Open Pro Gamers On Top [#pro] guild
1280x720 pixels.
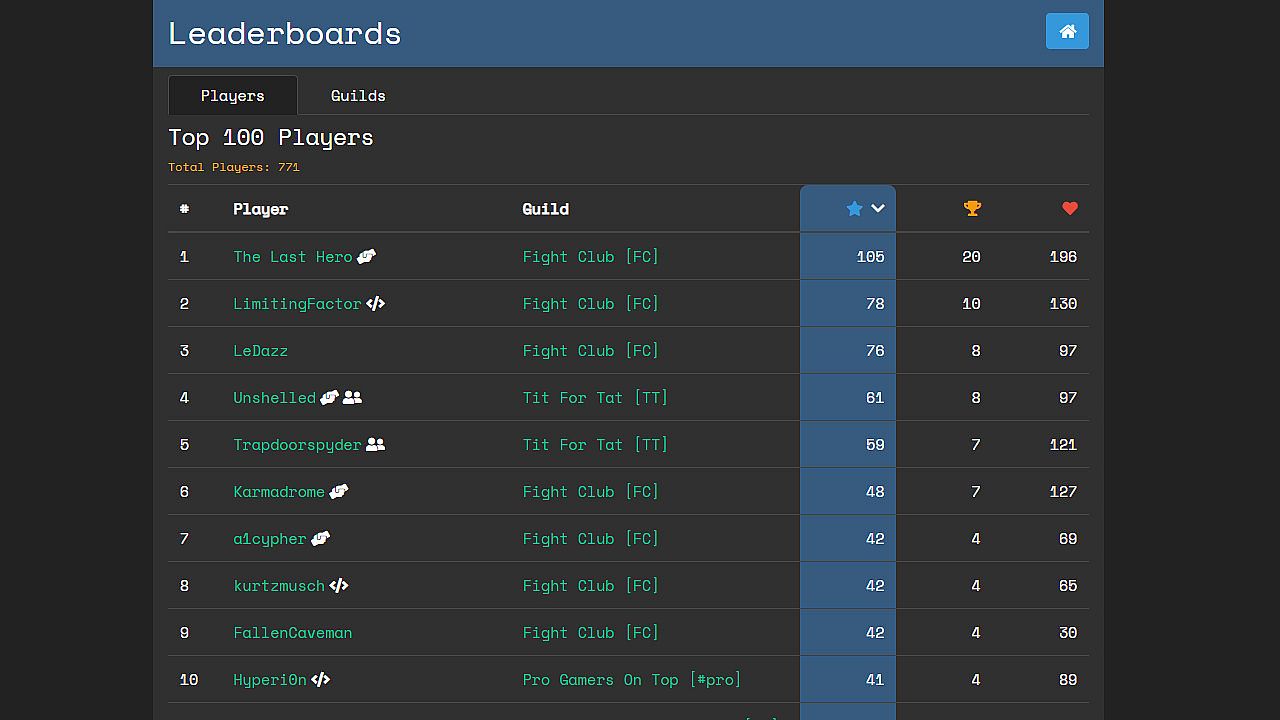pyautogui.click(x=632, y=680)
